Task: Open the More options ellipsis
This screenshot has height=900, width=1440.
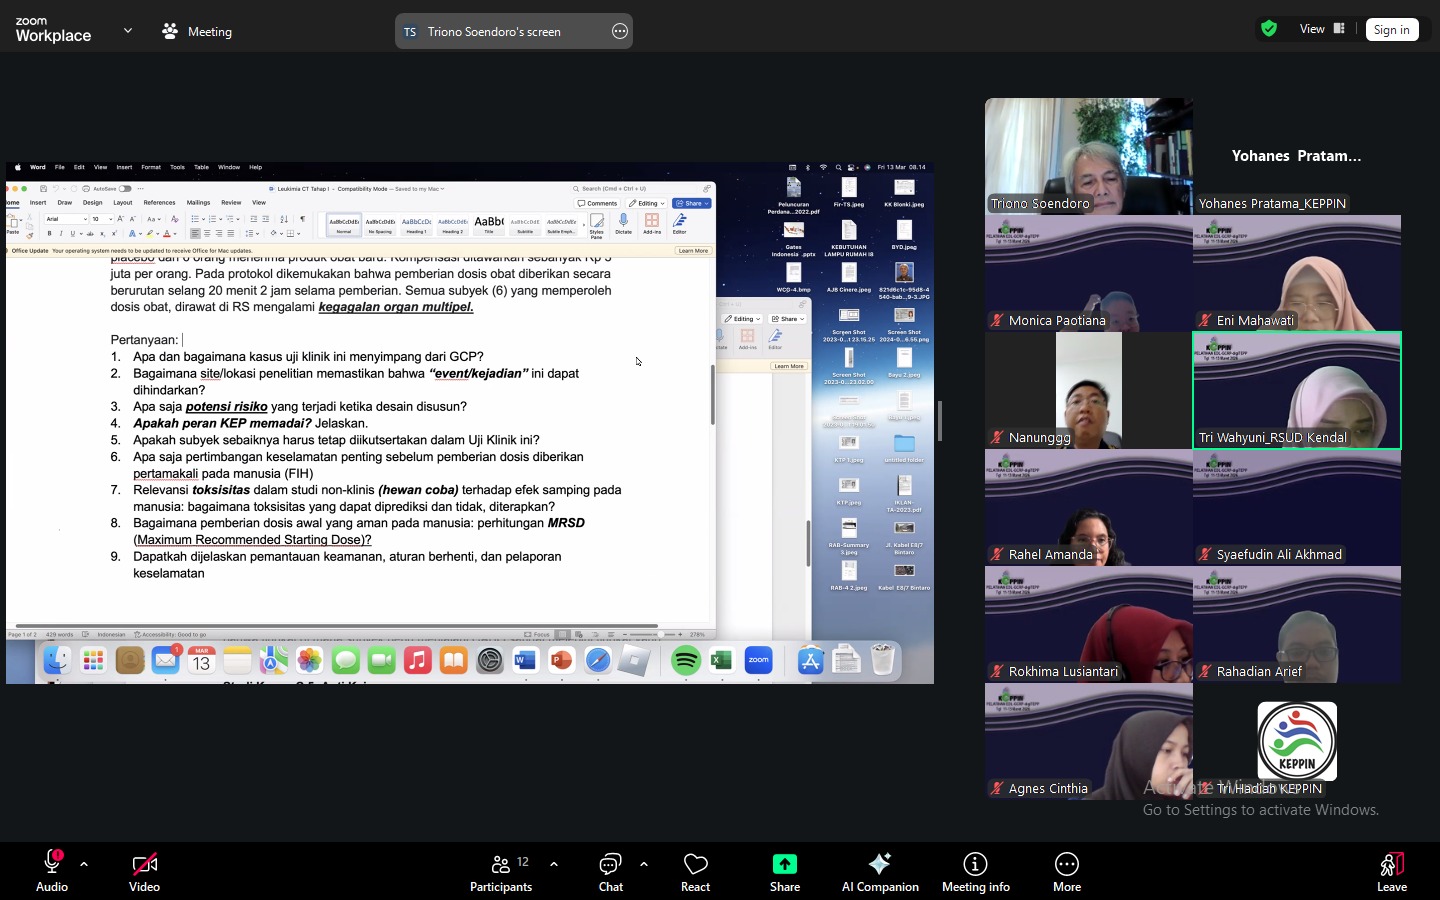Action: pos(1066,872)
